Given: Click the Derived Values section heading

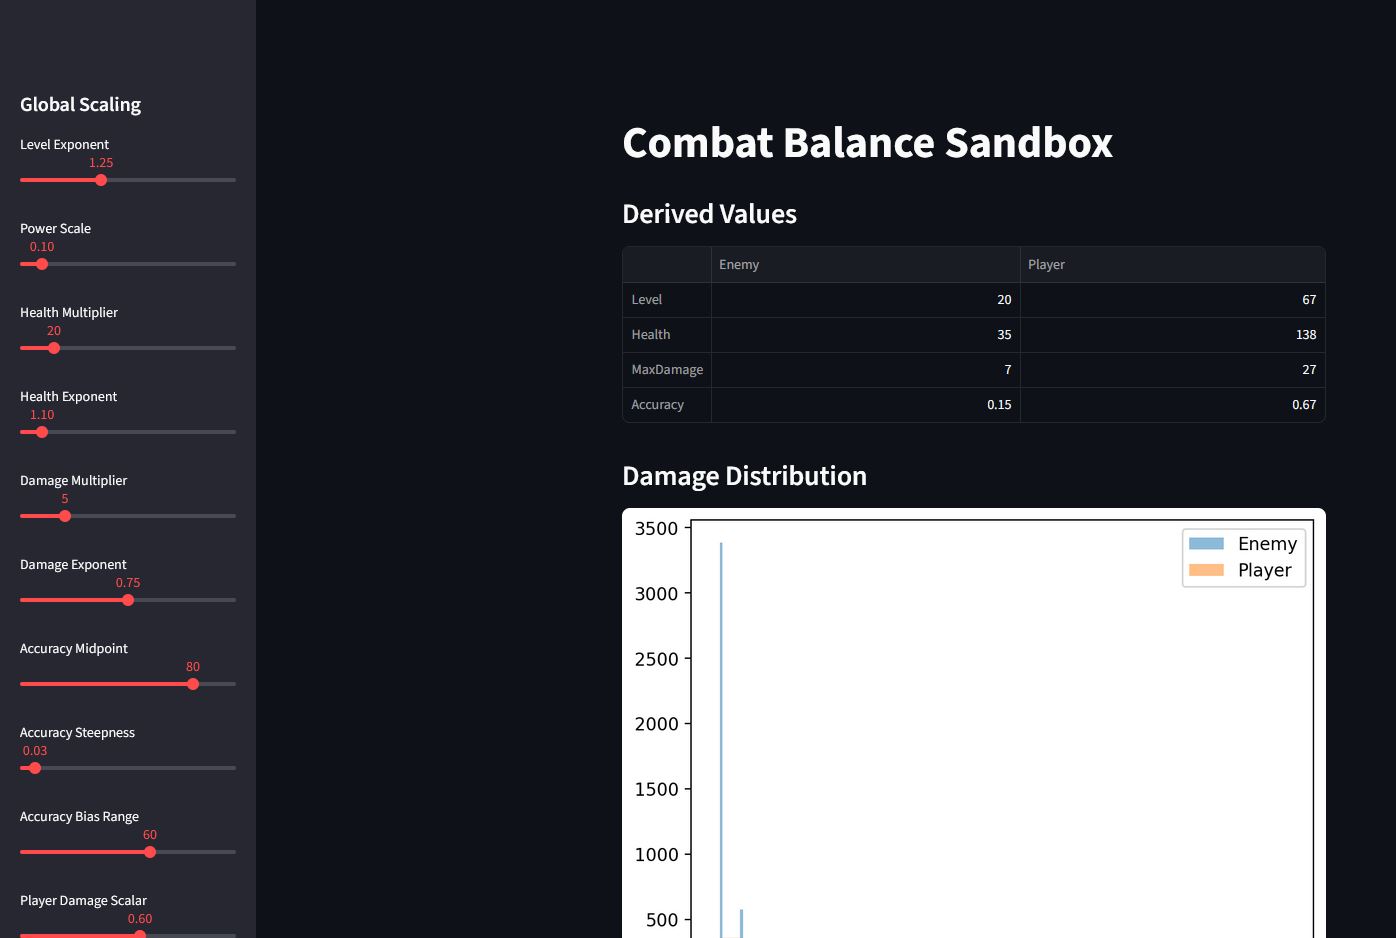Looking at the screenshot, I should click(x=709, y=213).
